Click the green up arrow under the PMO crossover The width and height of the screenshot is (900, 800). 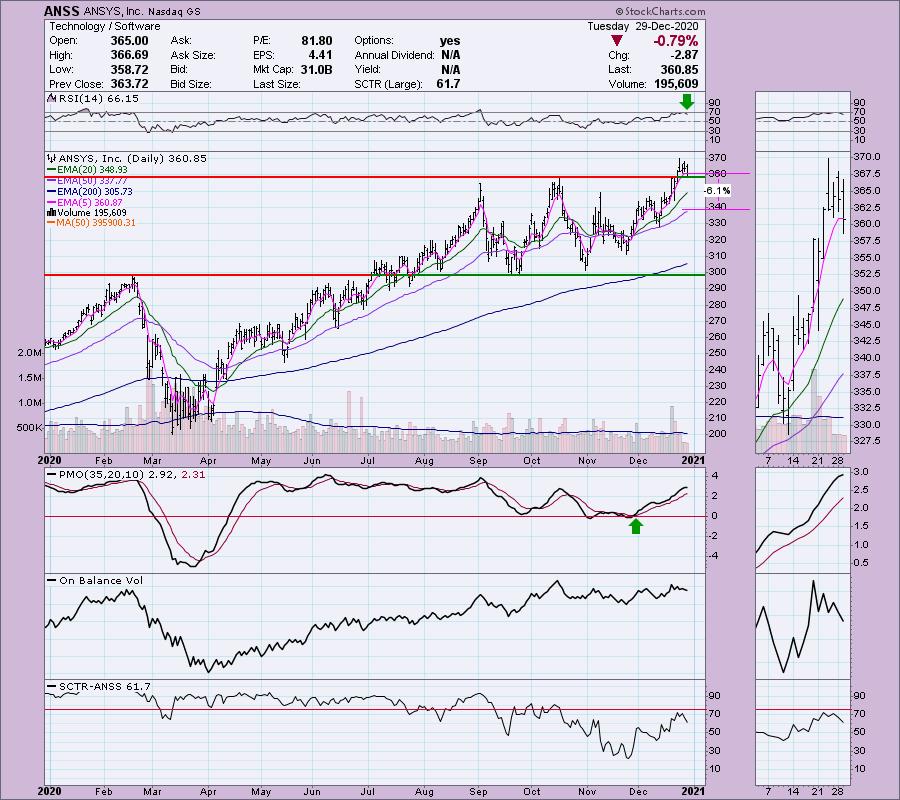click(x=635, y=526)
